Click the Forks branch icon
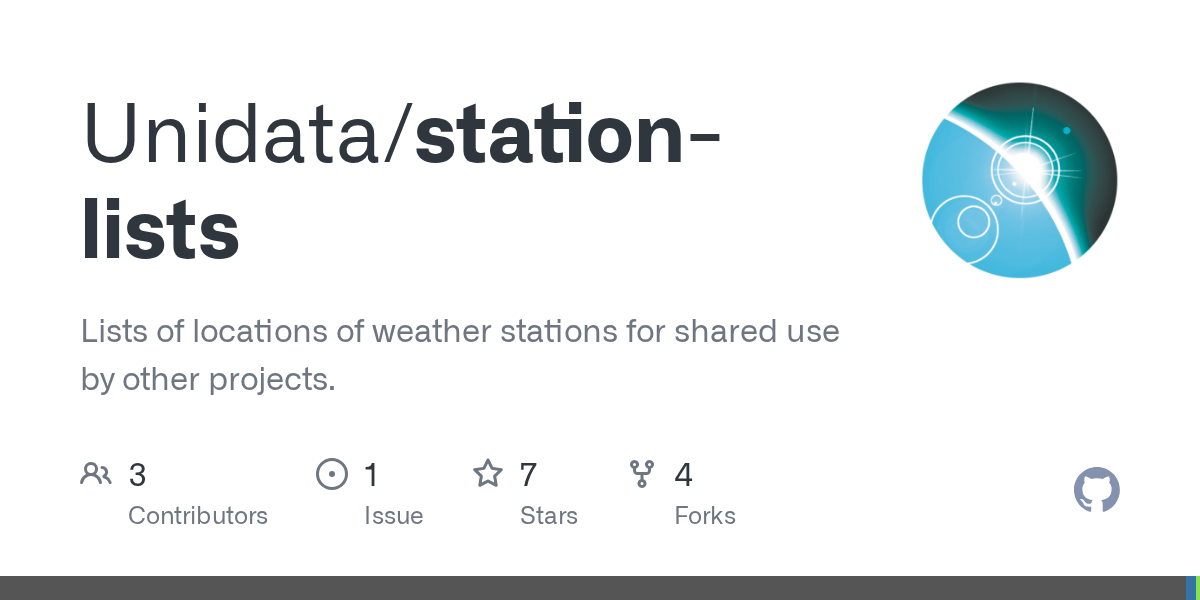Viewport: 1200px width, 600px height. [642, 474]
